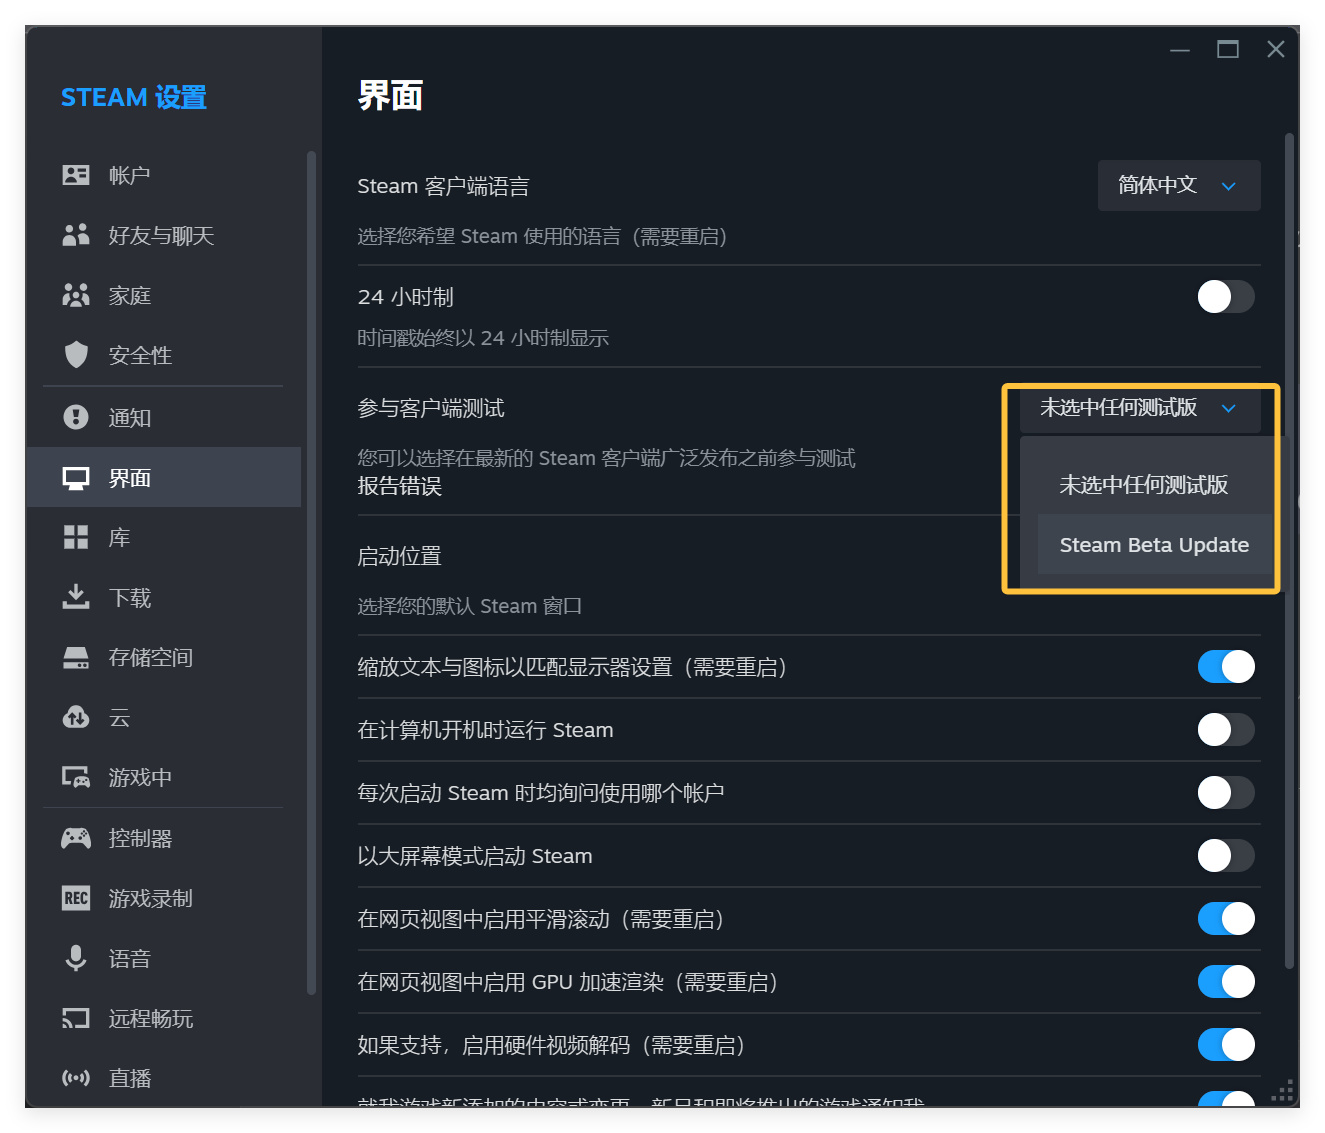Open 存储空间 settings
1325x1133 pixels.
coord(163,657)
